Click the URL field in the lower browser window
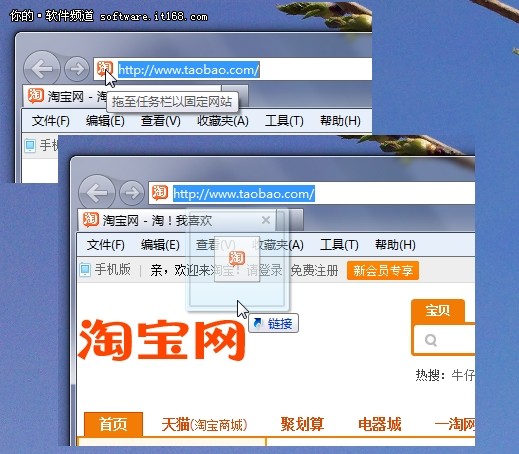This screenshot has width=519, height=454. (x=312, y=193)
